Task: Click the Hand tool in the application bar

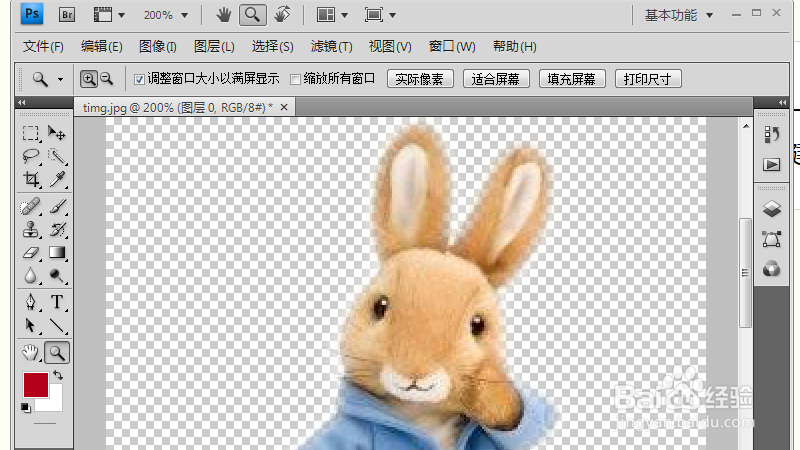Action: coord(223,15)
